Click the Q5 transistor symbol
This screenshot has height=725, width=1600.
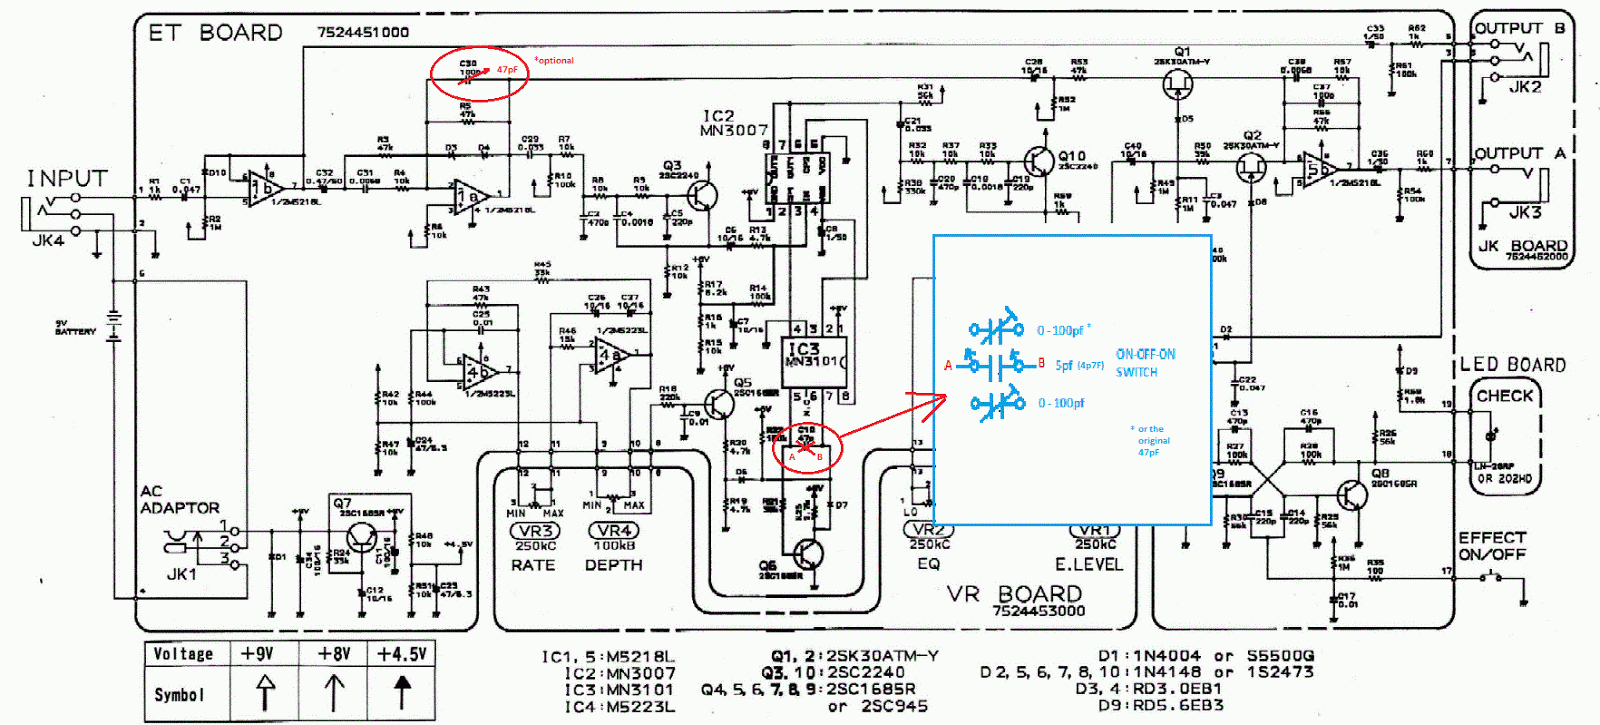pos(719,404)
